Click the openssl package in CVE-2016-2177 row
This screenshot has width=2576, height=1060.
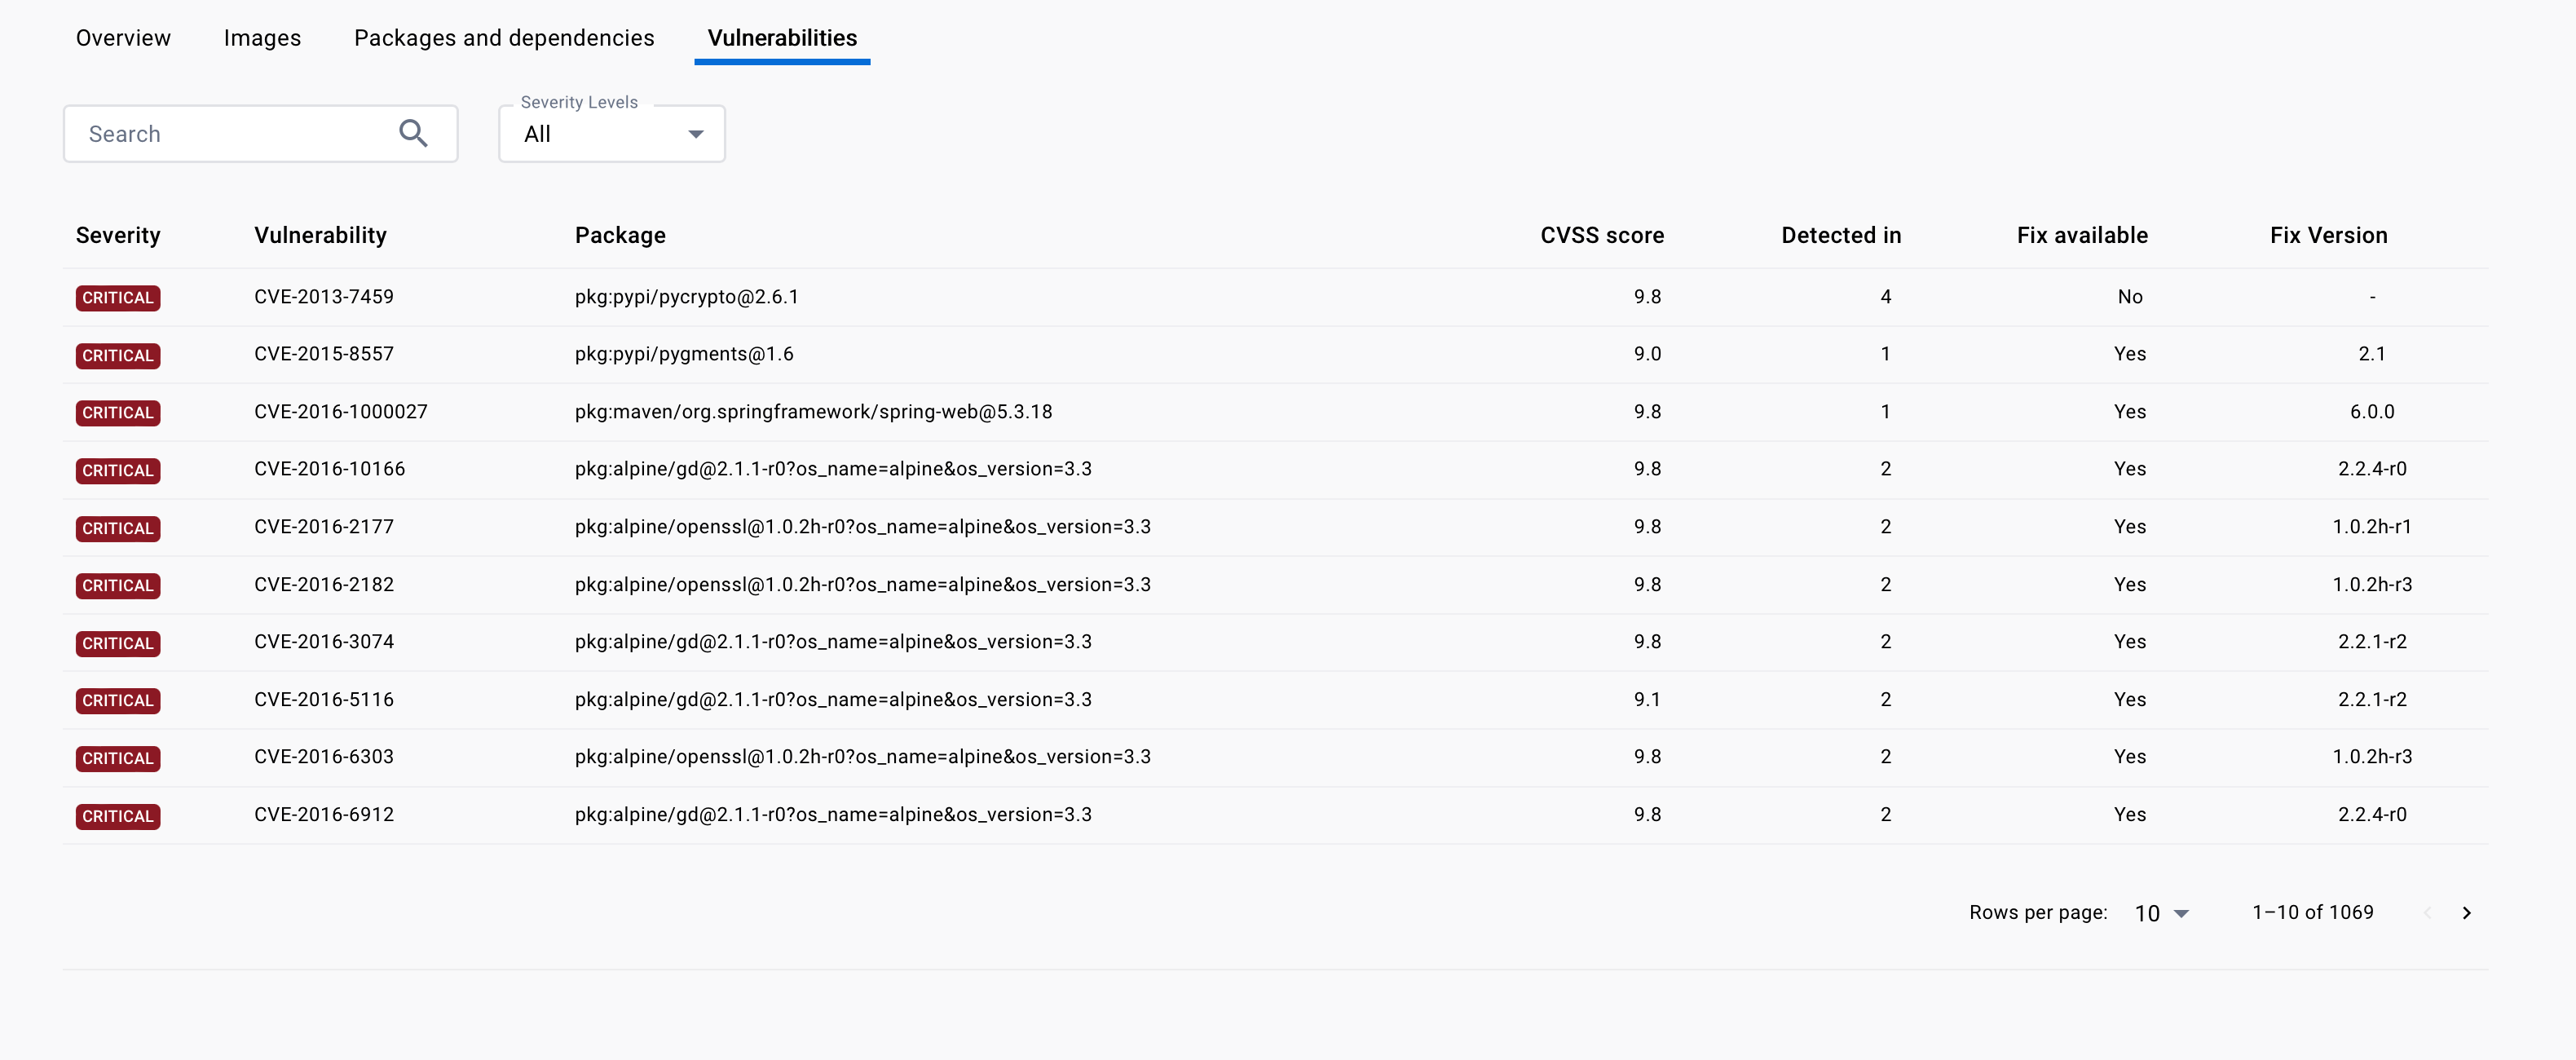click(x=863, y=527)
